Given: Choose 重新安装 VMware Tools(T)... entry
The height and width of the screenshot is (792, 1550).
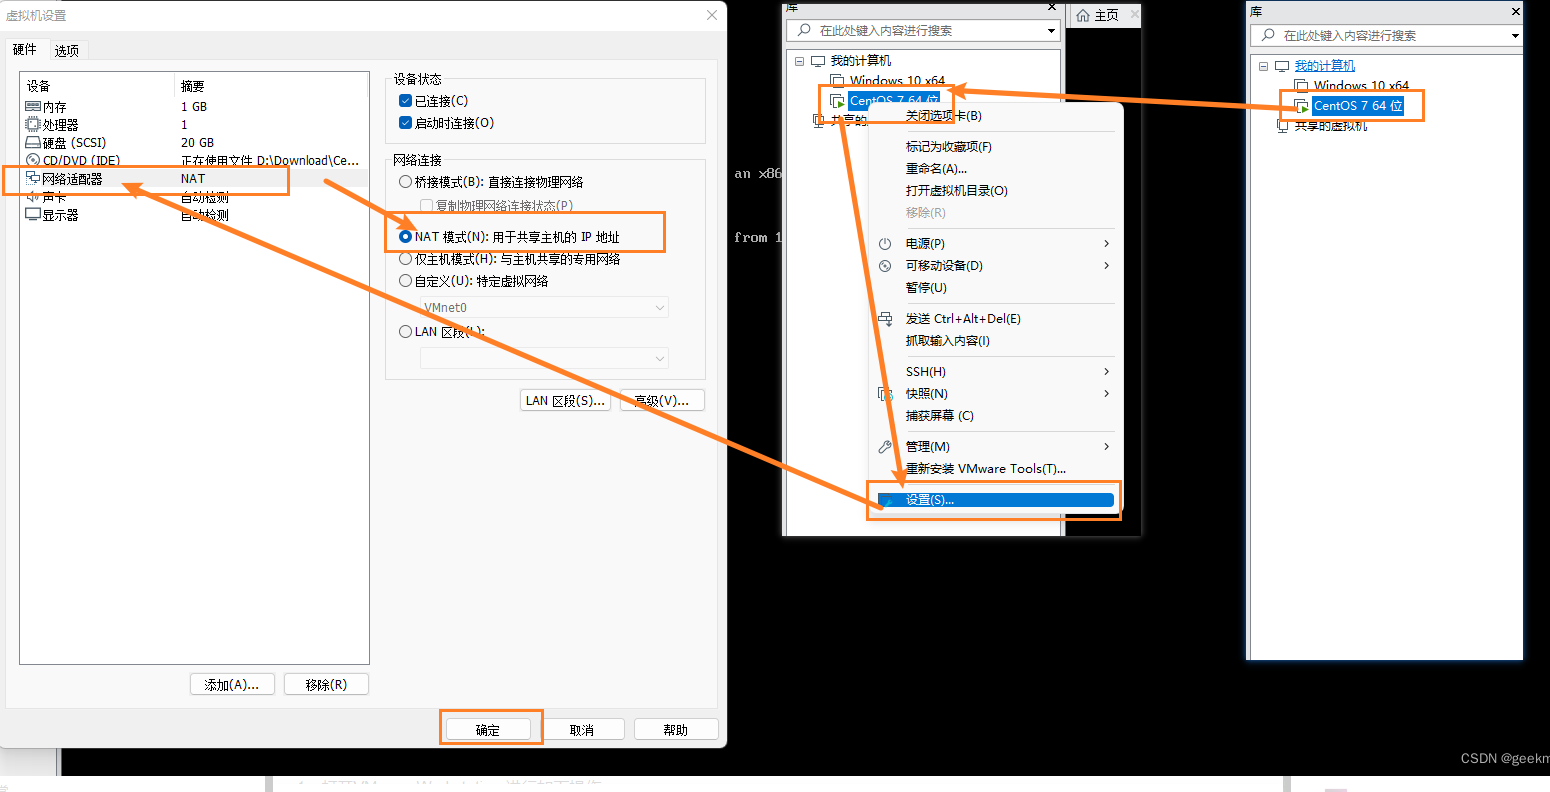Looking at the screenshot, I should coord(985,469).
